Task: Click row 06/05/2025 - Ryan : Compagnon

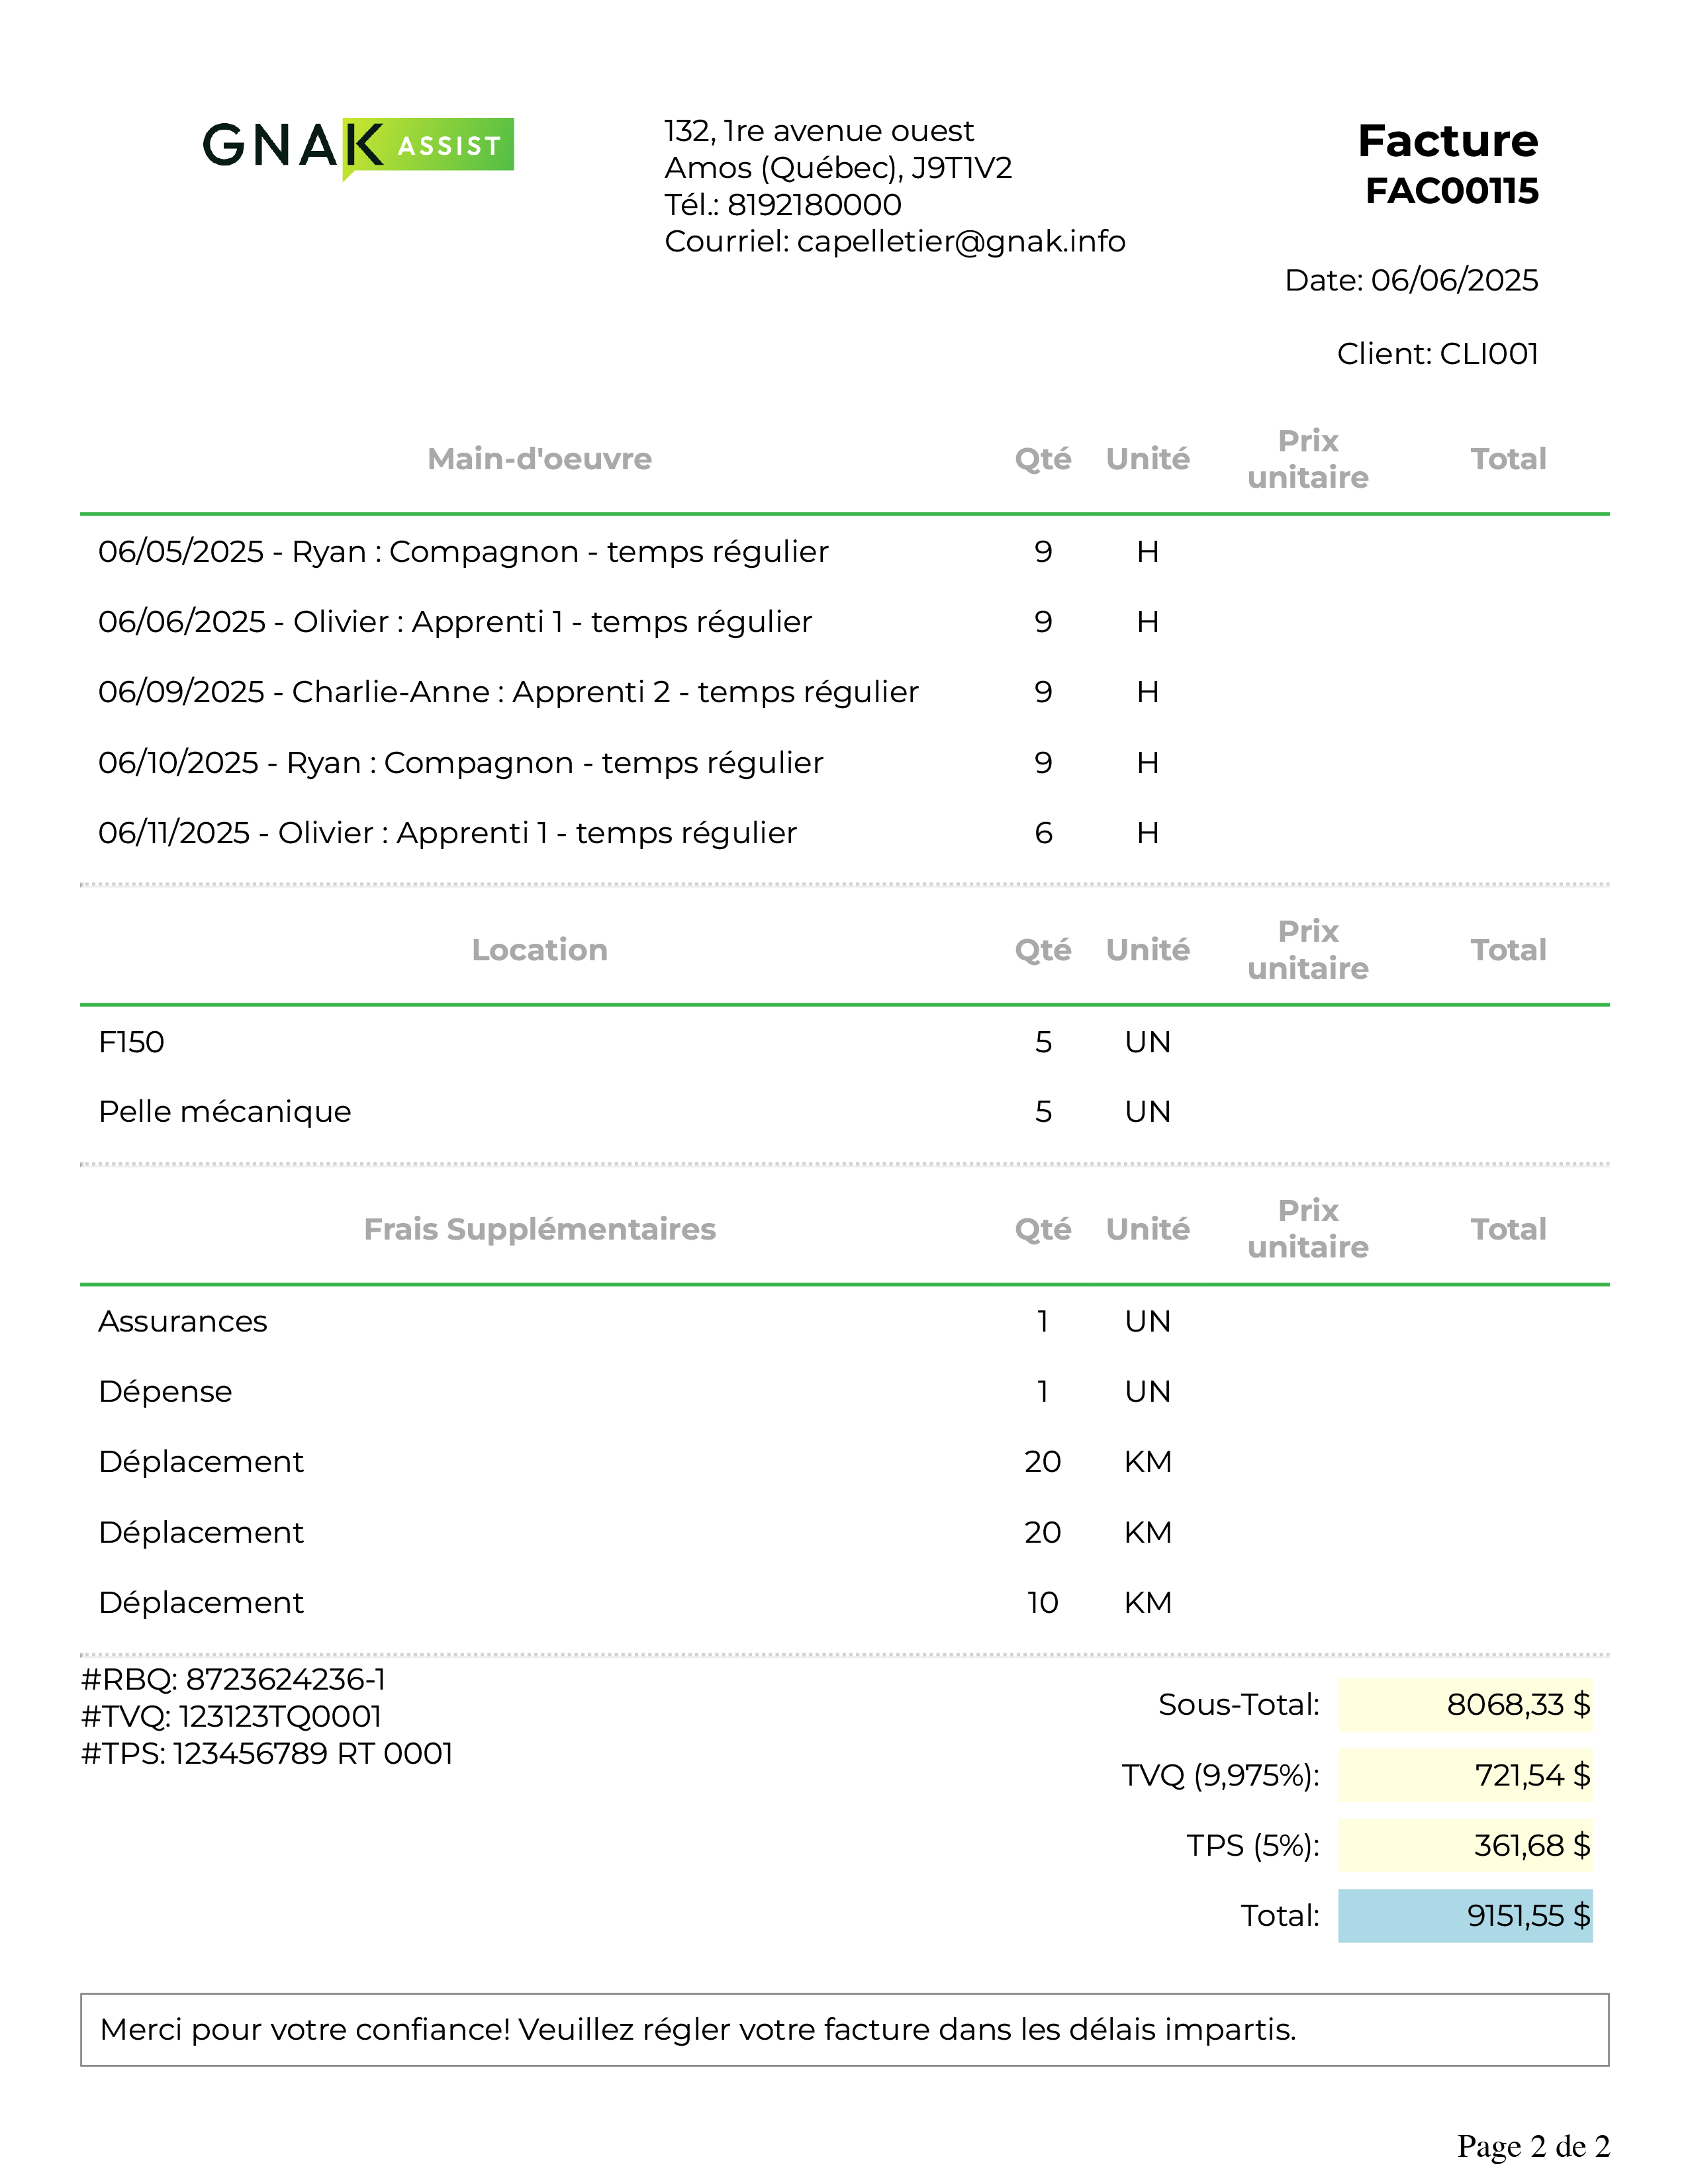Action: [x=844, y=552]
